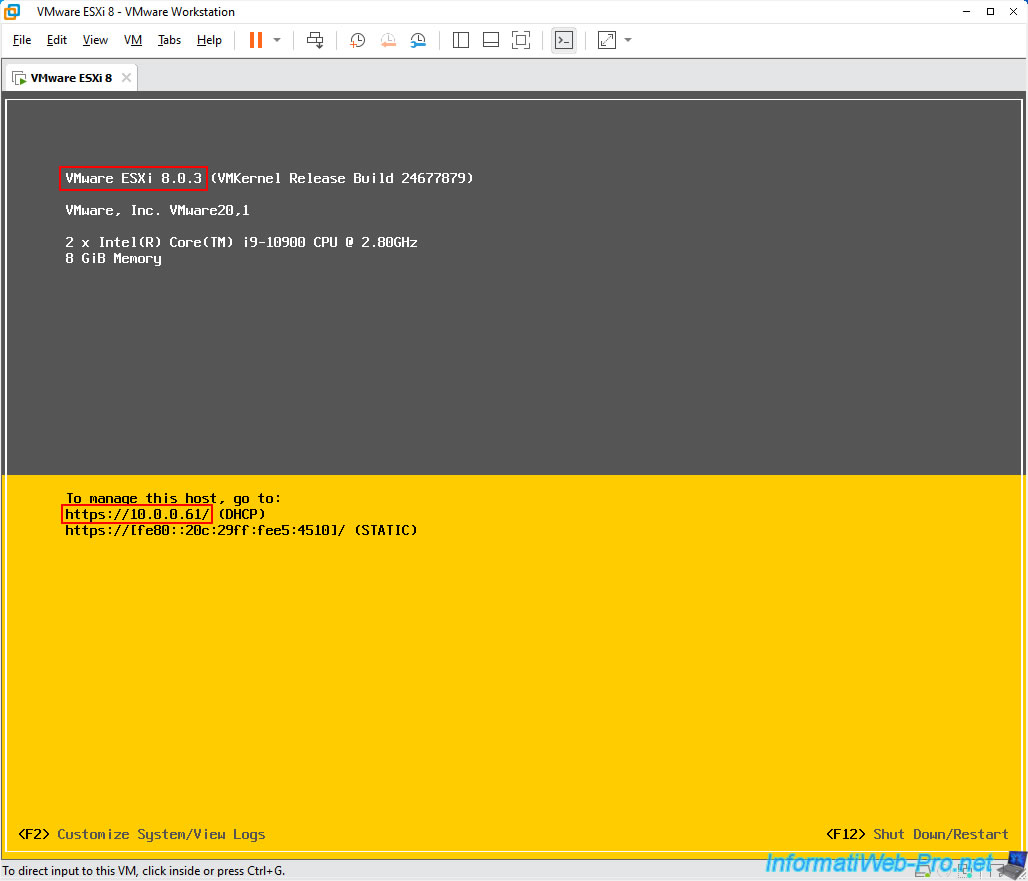
Task: Toggle the console view button
Action: click(564, 40)
